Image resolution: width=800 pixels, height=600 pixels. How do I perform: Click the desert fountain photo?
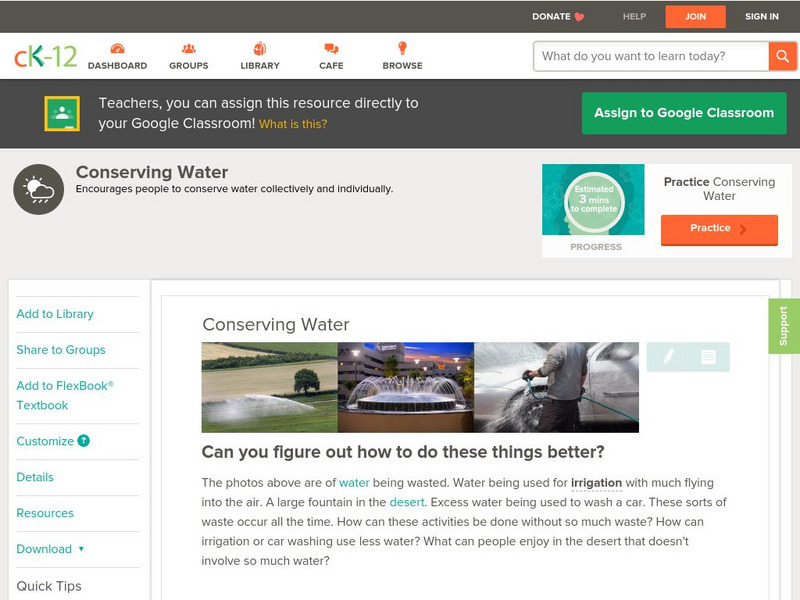tap(406, 387)
